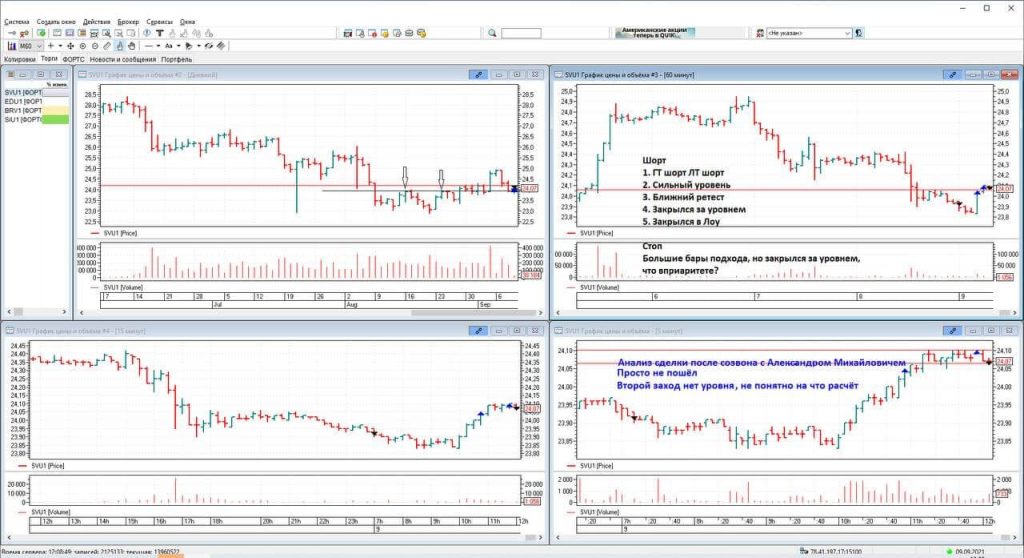Screen dimensions: 1024x558
Task: Click the person icon right of client dropdown
Action: 859,33
